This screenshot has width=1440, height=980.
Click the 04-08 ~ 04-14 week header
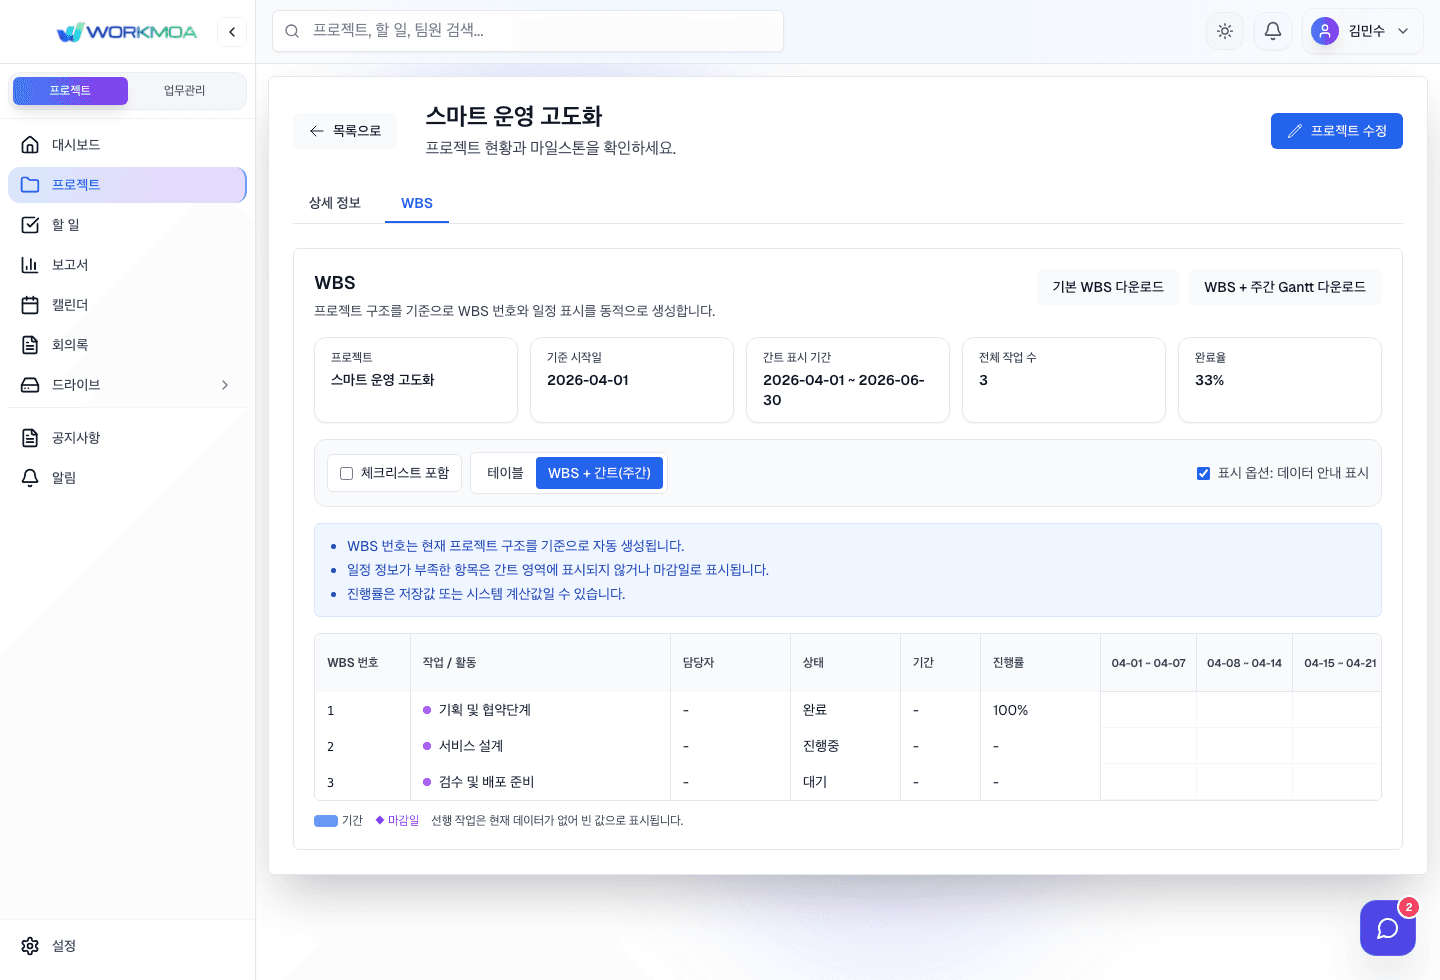(x=1244, y=663)
